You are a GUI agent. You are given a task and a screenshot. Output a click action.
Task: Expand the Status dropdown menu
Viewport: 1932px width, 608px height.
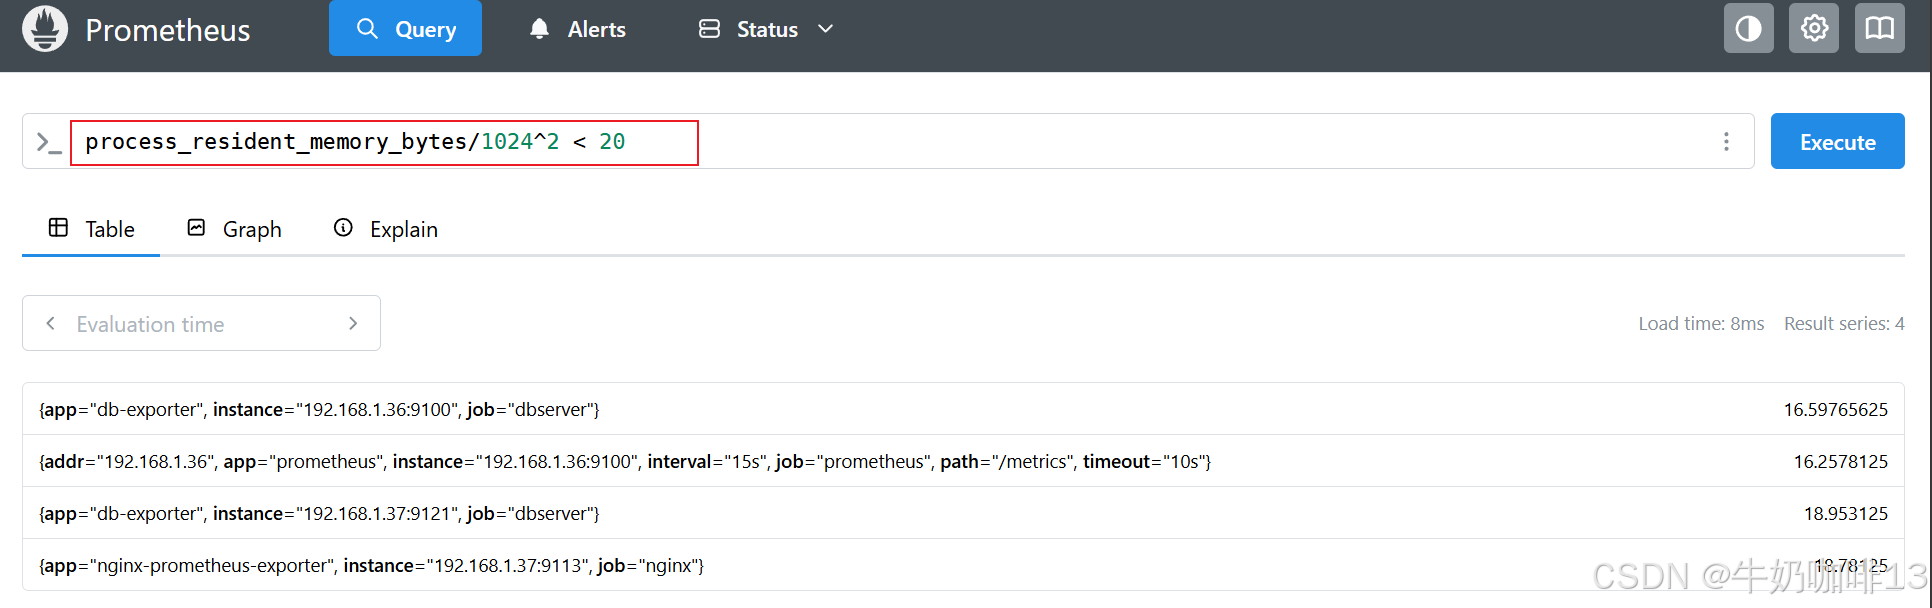765,29
